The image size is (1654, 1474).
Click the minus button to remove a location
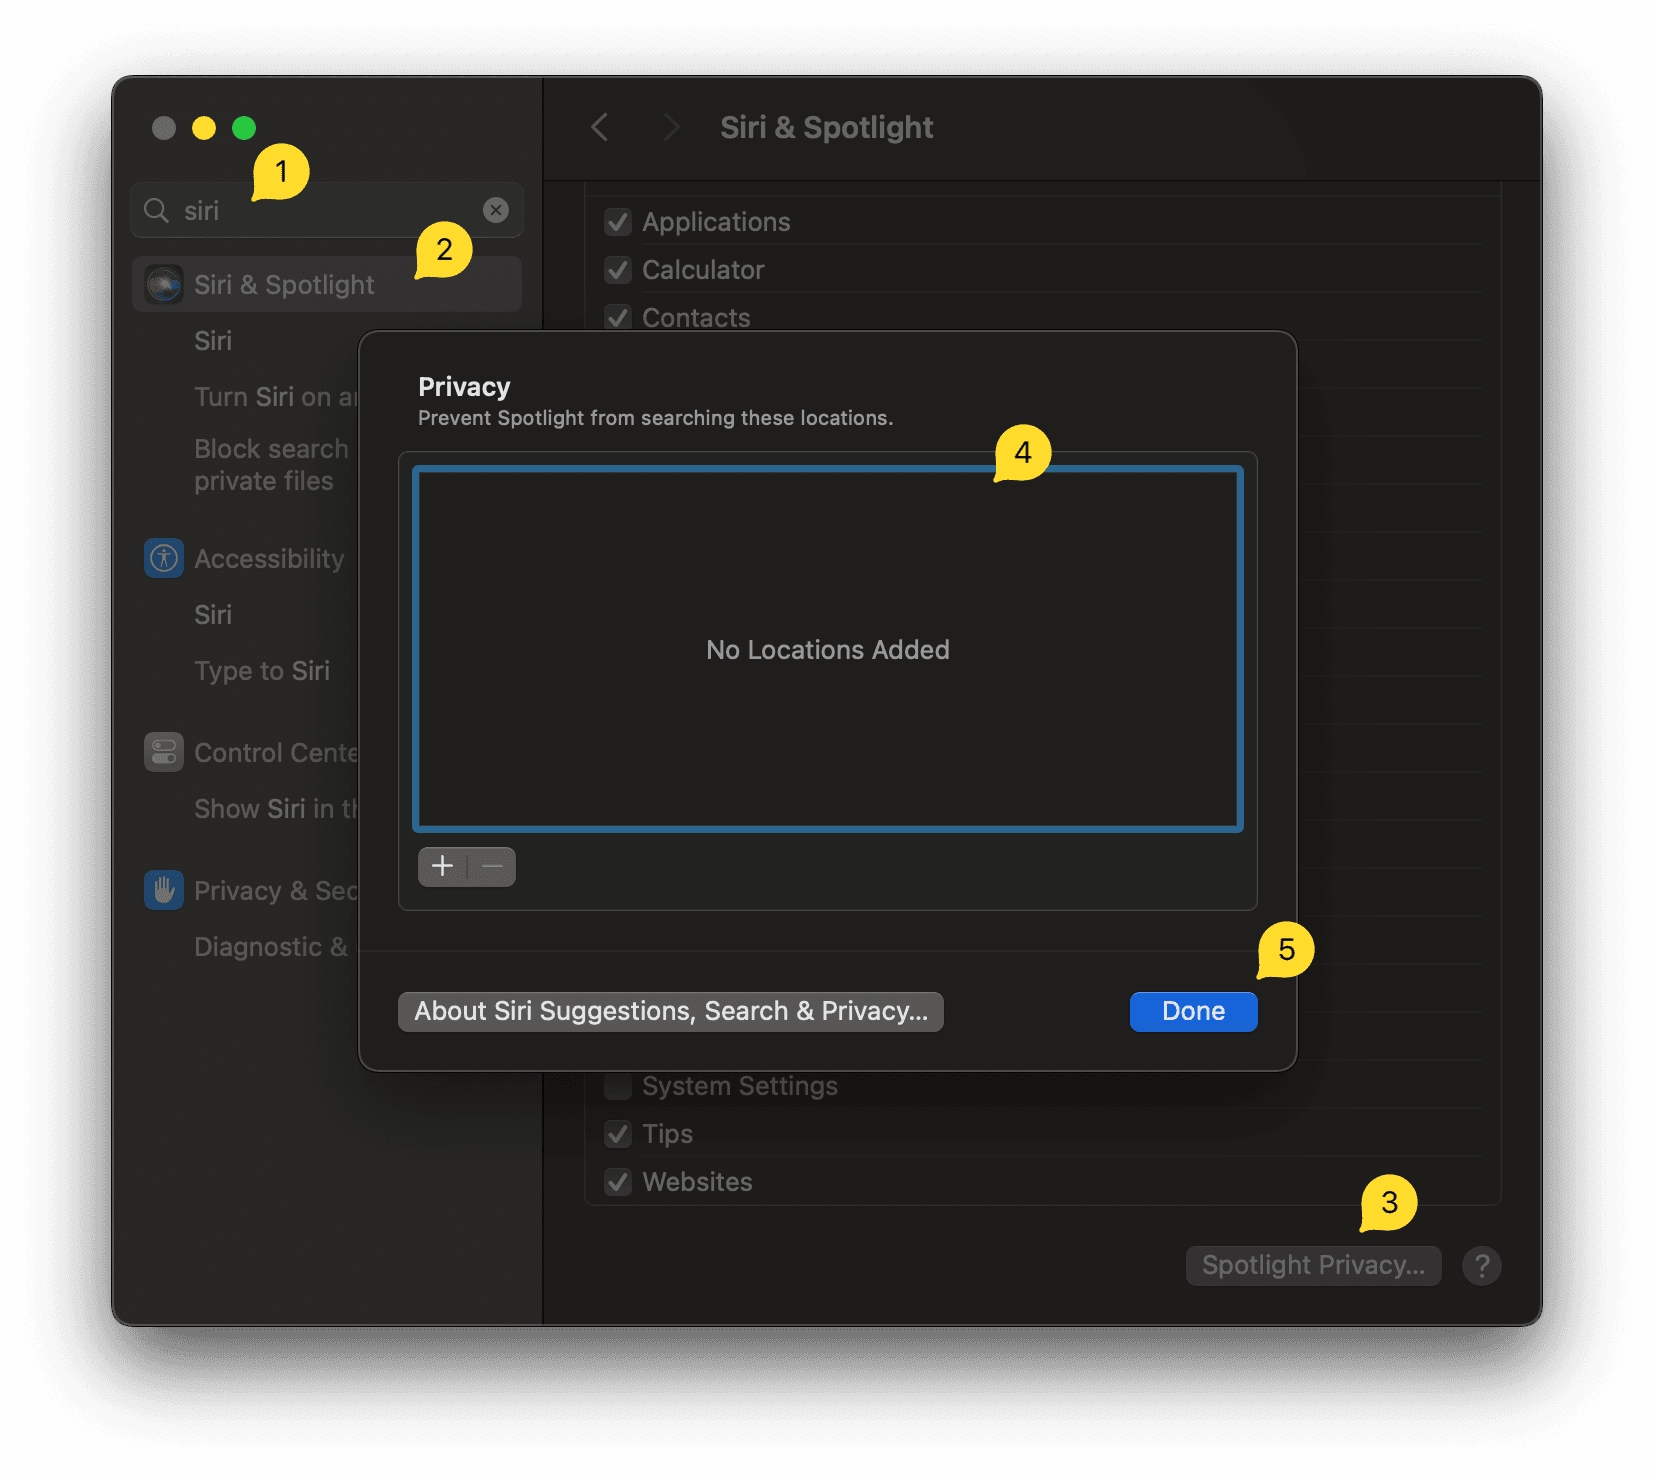492,866
